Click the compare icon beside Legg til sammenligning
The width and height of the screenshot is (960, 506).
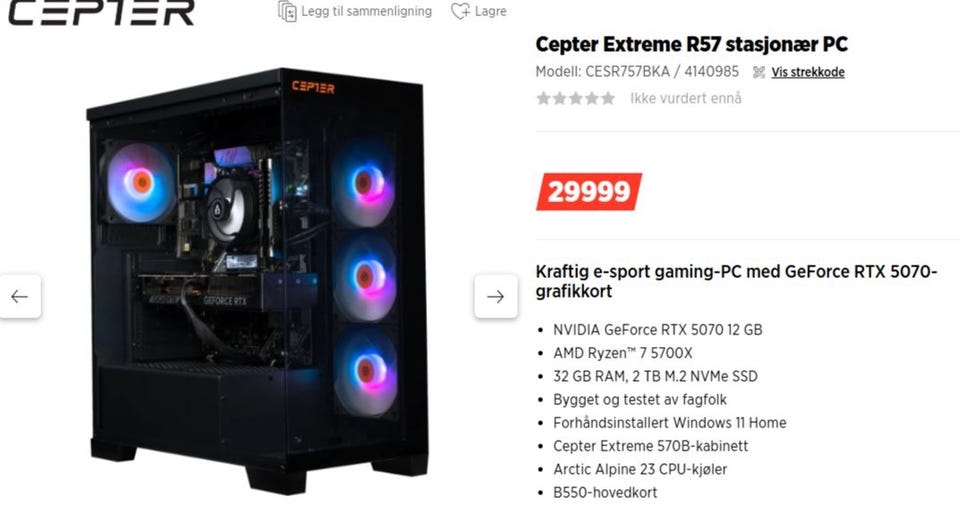click(287, 11)
